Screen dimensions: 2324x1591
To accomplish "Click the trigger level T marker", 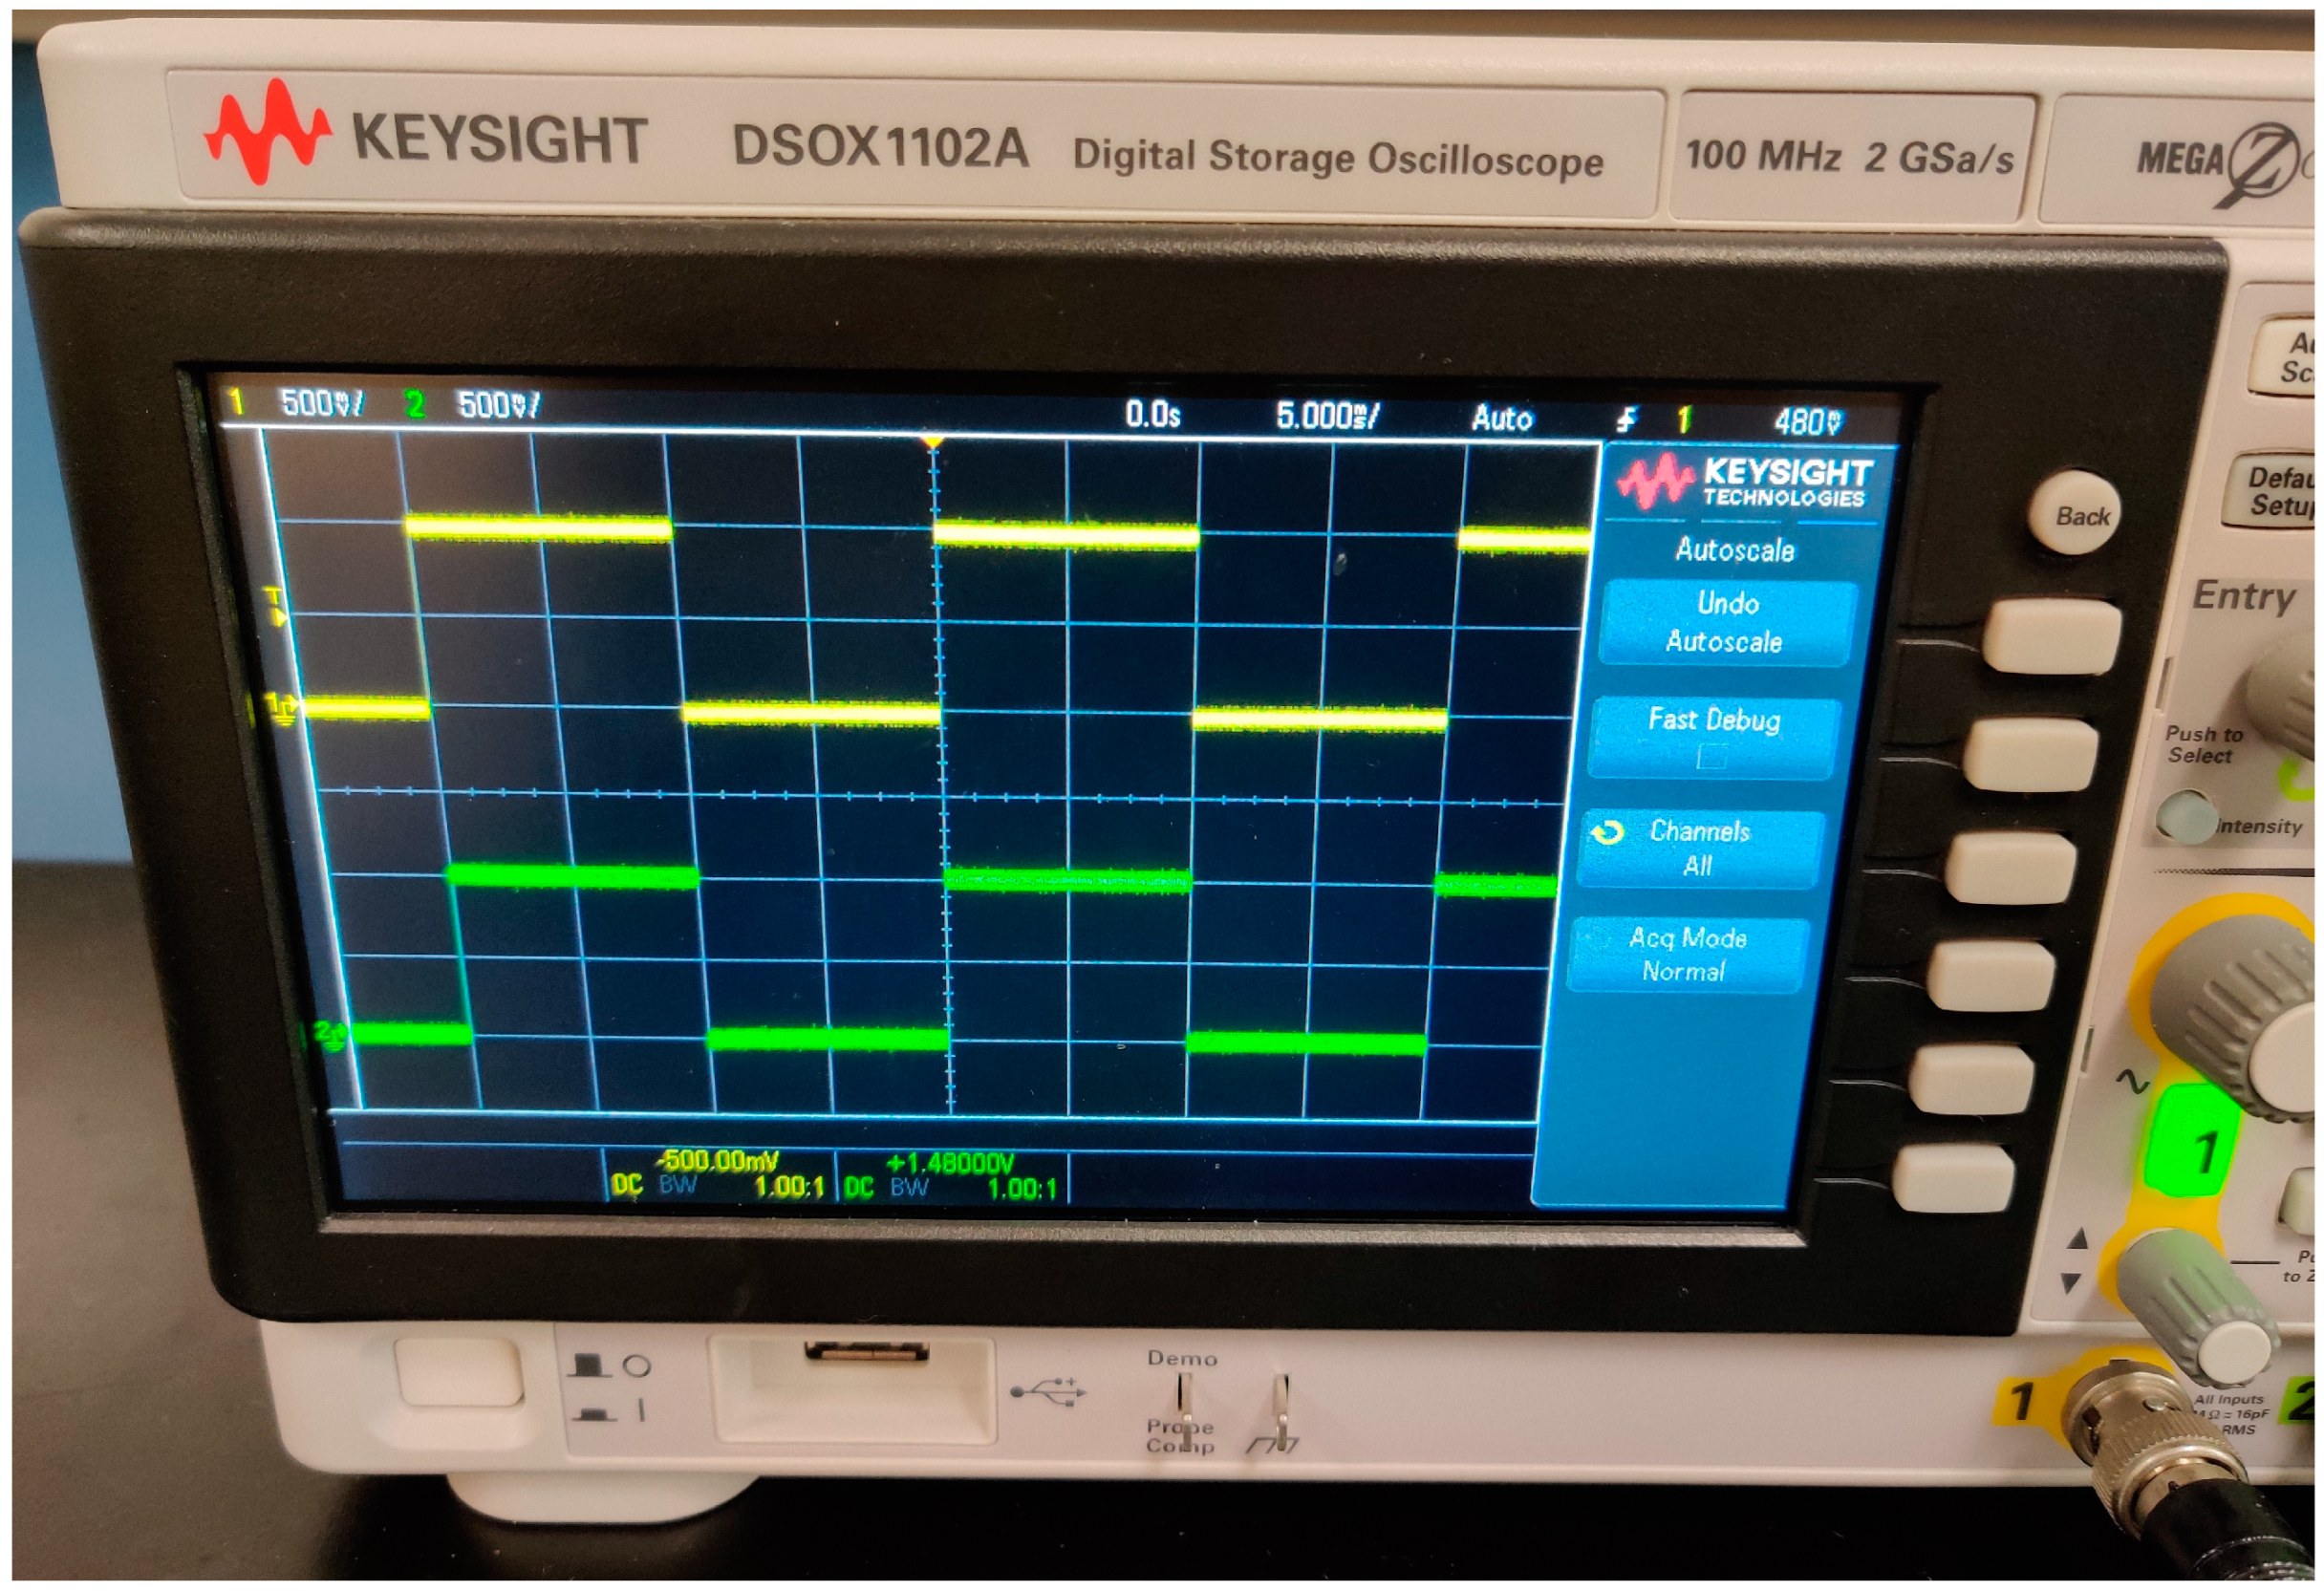I will (274, 607).
